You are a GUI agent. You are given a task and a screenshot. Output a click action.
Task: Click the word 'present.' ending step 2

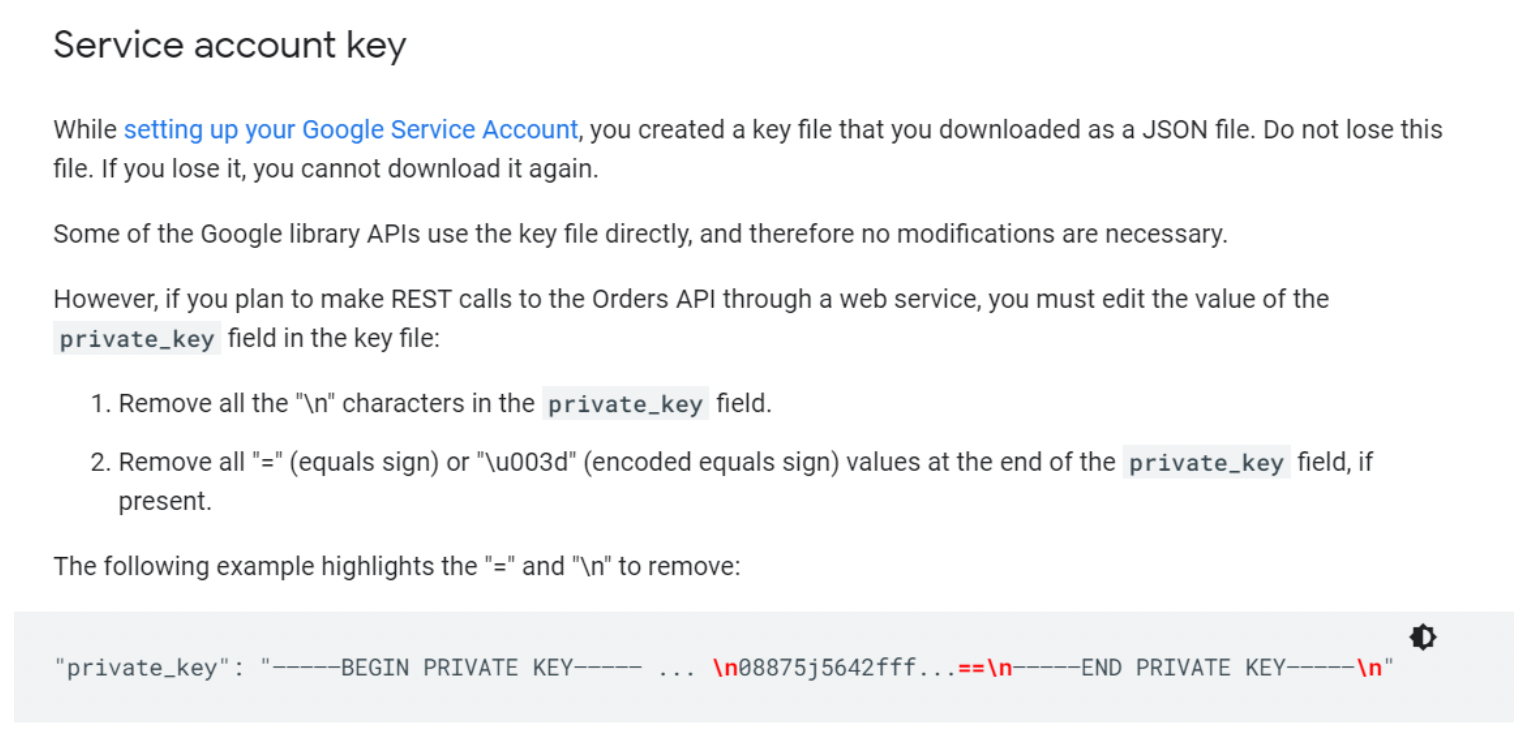[x=165, y=501]
